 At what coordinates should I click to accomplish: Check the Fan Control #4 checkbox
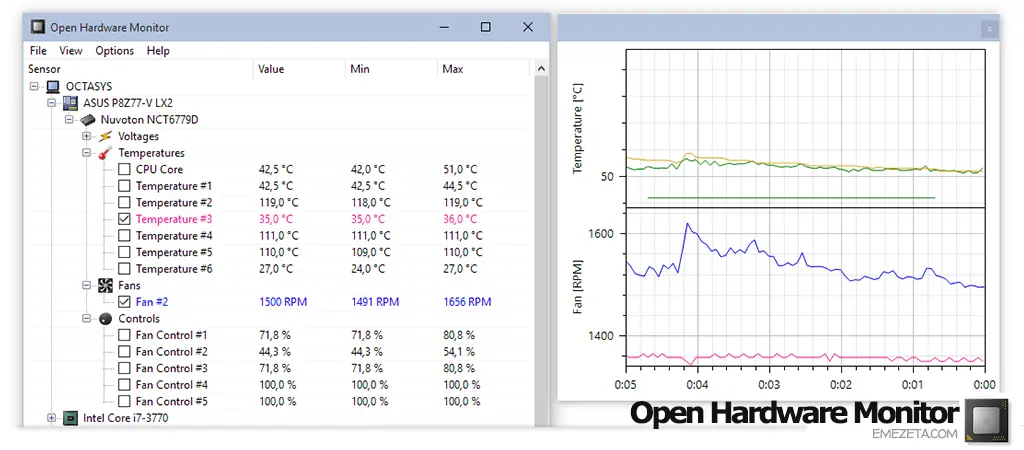coord(124,385)
